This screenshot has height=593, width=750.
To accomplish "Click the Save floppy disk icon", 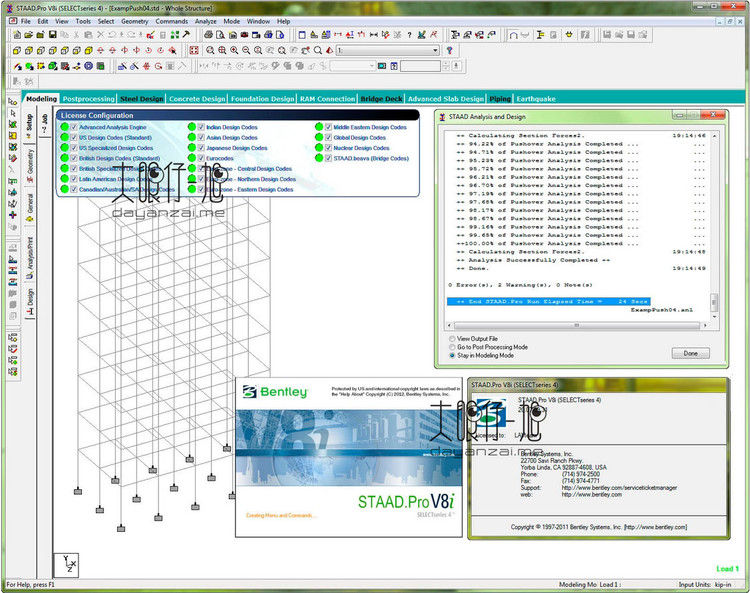I will pos(53,35).
